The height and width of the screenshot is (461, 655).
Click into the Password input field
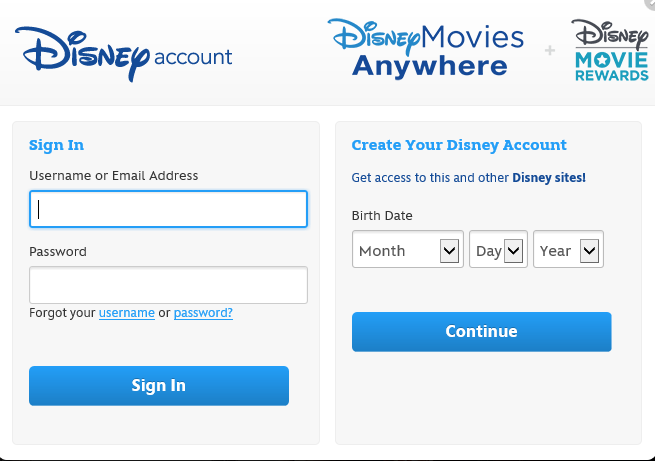(168, 285)
